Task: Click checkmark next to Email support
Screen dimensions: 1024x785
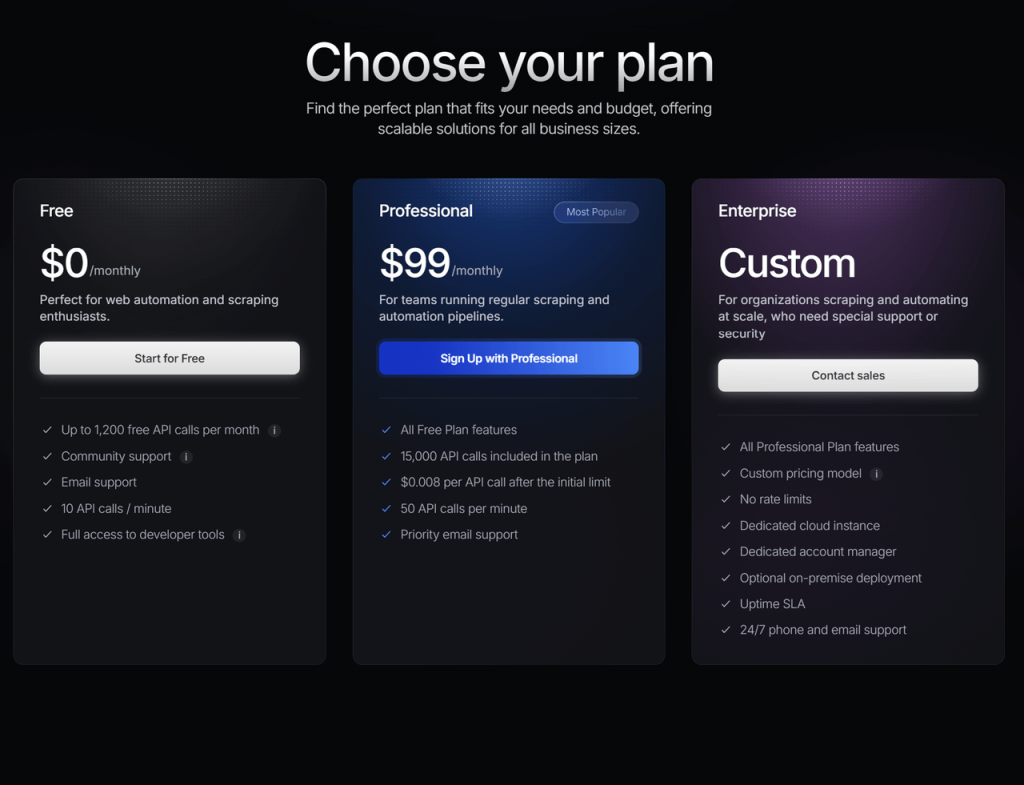Action: [47, 482]
